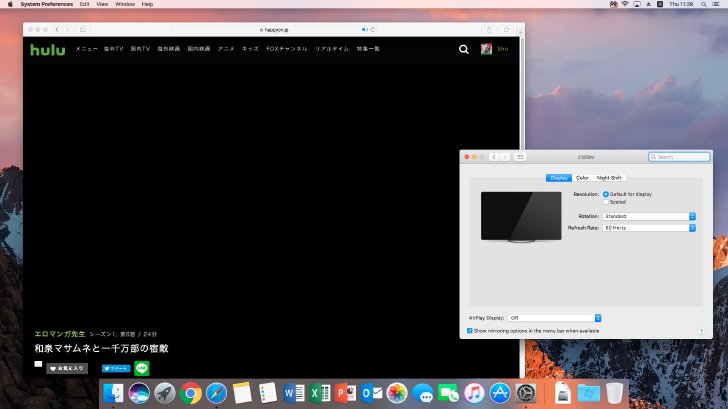Open Photos app in the Dock
Image resolution: width=728 pixels, height=409 pixels.
coord(397,393)
